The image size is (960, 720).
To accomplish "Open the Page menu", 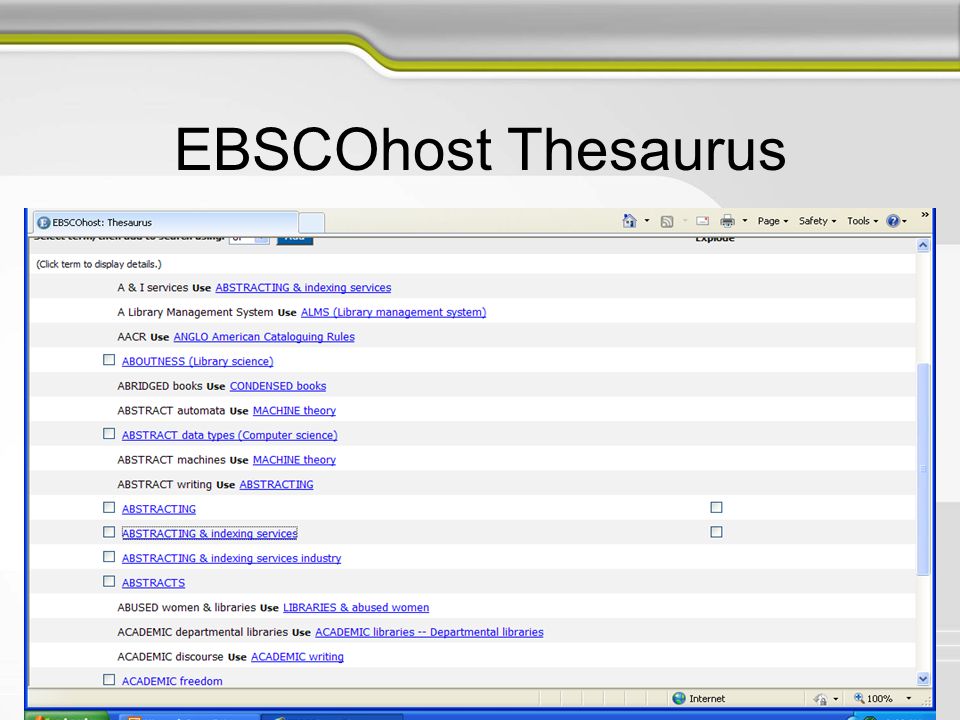I will pyautogui.click(x=773, y=221).
